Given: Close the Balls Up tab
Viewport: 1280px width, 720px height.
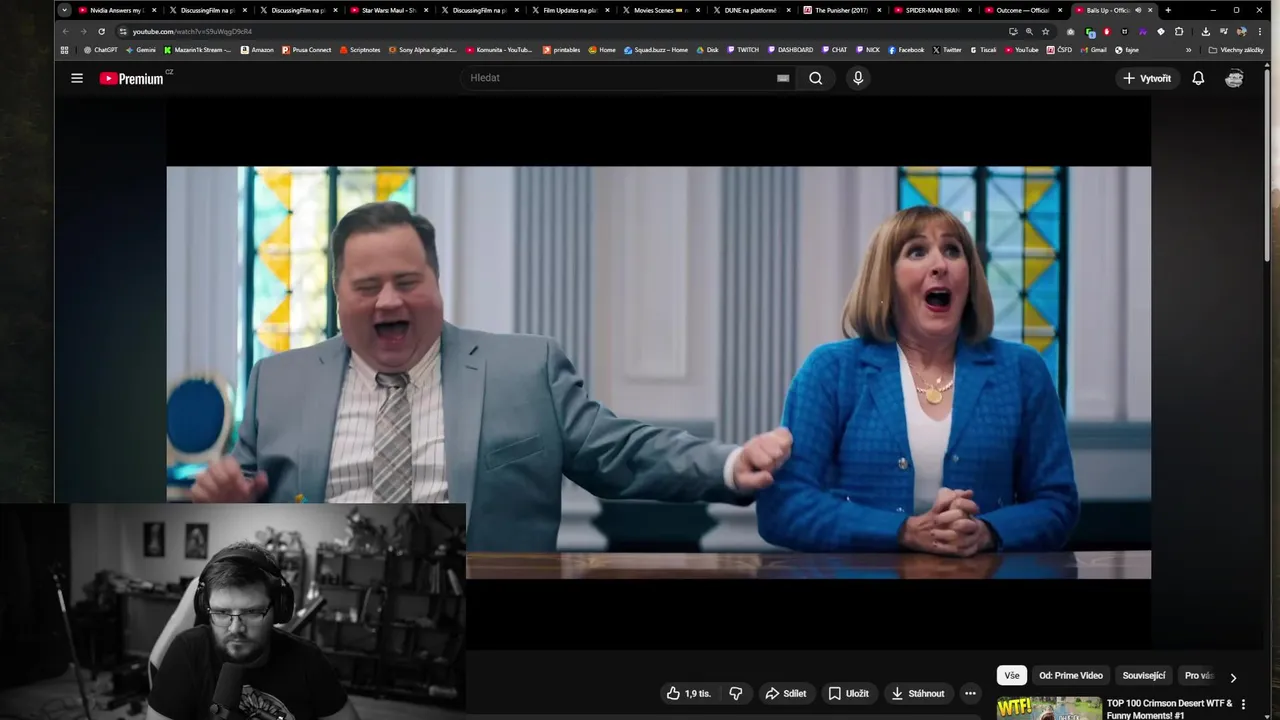Looking at the screenshot, I should pos(1150,10).
